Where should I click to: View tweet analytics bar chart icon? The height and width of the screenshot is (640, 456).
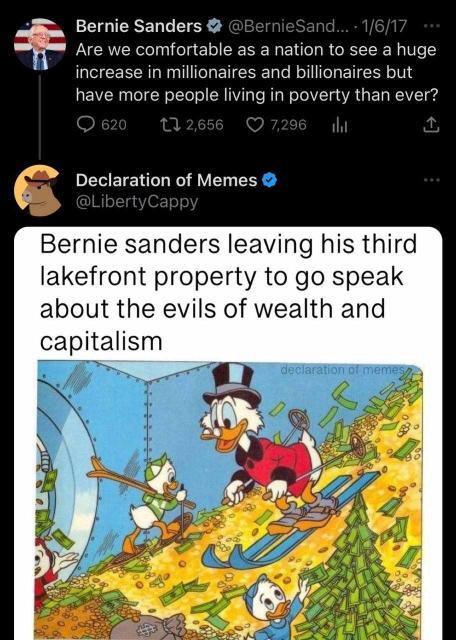pos(339,125)
